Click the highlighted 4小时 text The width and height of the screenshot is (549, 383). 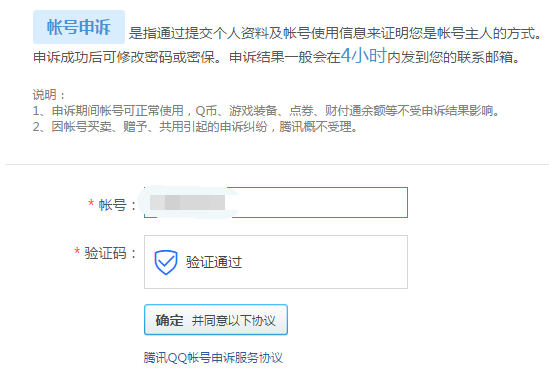(x=363, y=55)
